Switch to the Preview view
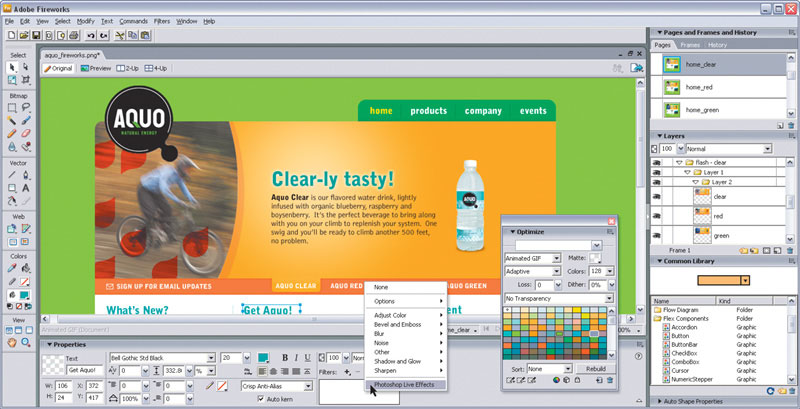The width and height of the screenshot is (800, 409). [95, 68]
